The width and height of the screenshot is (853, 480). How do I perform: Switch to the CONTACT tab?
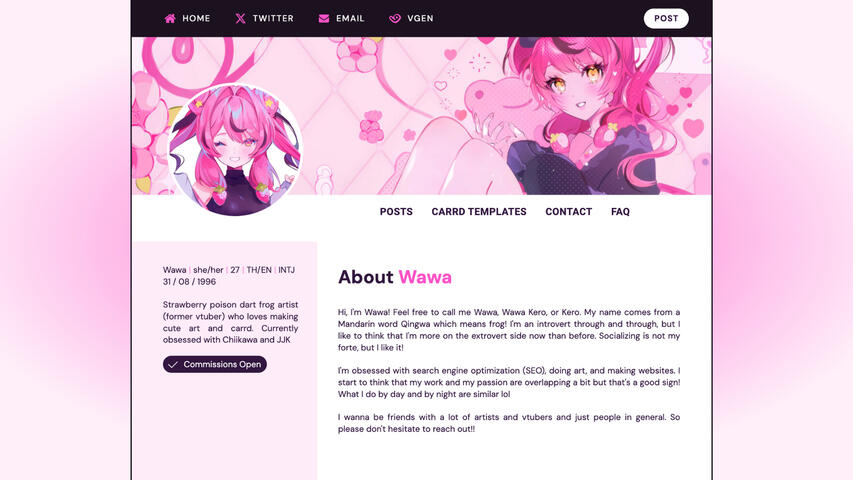click(x=568, y=212)
